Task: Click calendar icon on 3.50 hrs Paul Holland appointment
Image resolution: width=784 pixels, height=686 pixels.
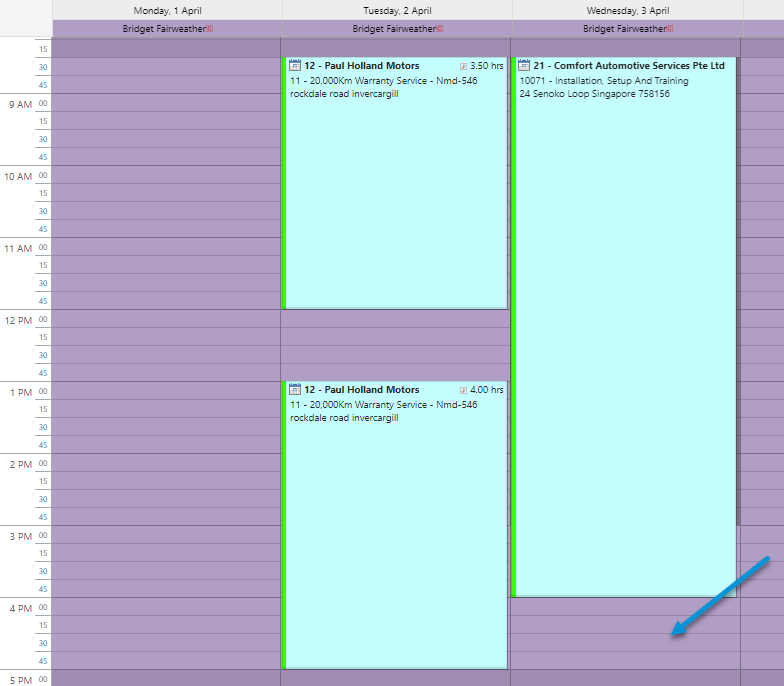Action: pyautogui.click(x=295, y=66)
